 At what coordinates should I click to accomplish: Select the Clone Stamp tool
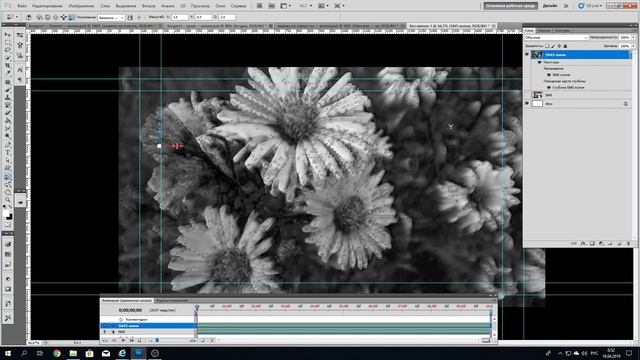click(x=8, y=98)
